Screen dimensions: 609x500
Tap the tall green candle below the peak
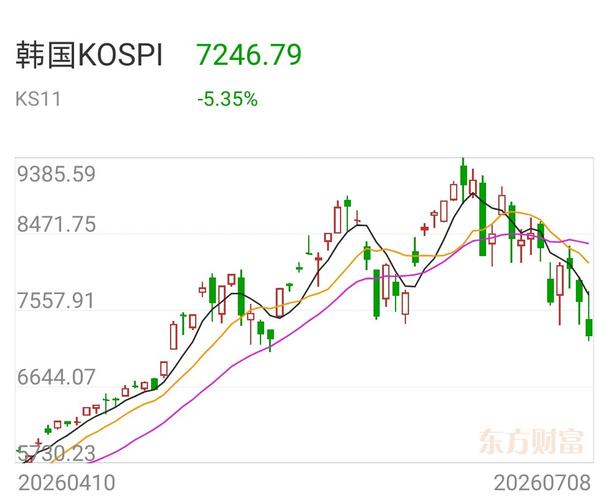(482, 219)
